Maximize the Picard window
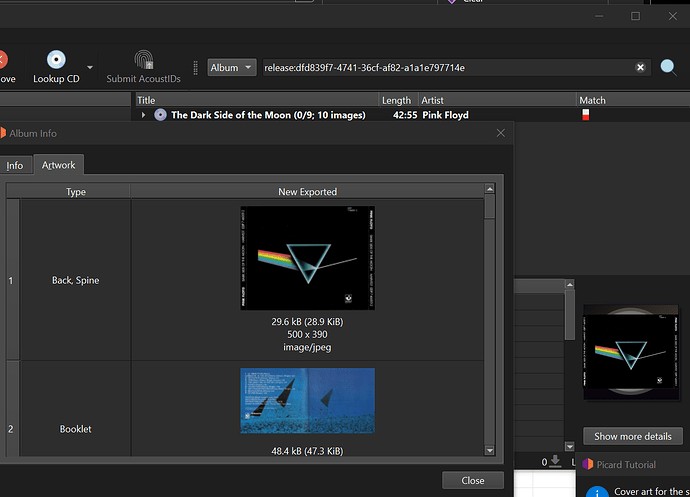 [x=635, y=16]
